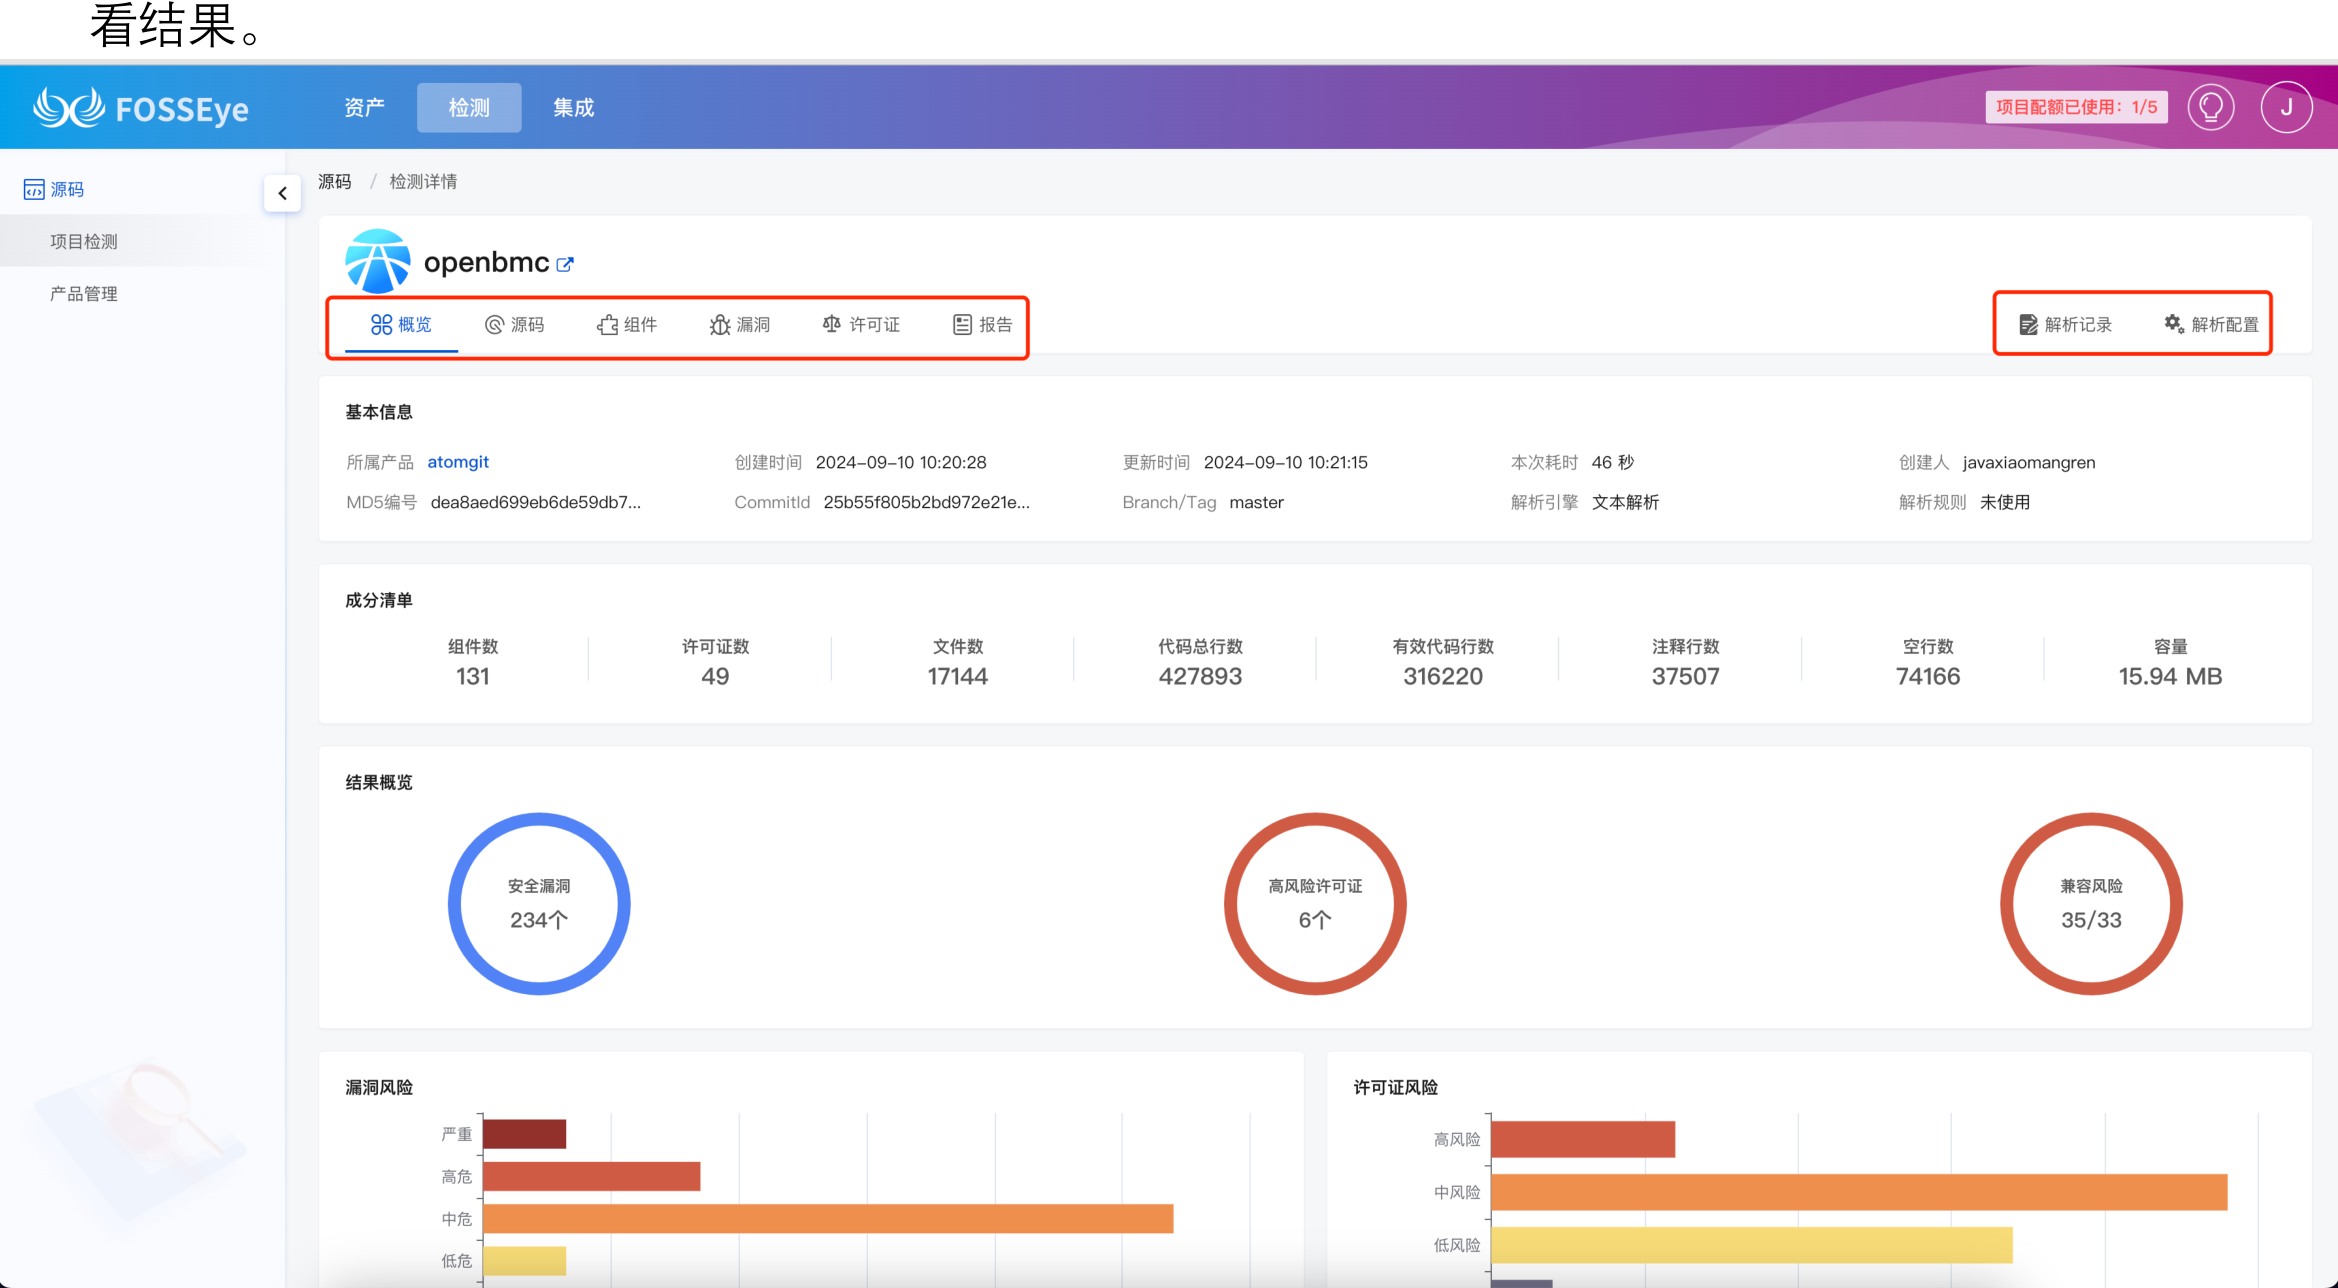Switch to the 报告 tab
The height and width of the screenshot is (1288, 2338).
coord(983,324)
